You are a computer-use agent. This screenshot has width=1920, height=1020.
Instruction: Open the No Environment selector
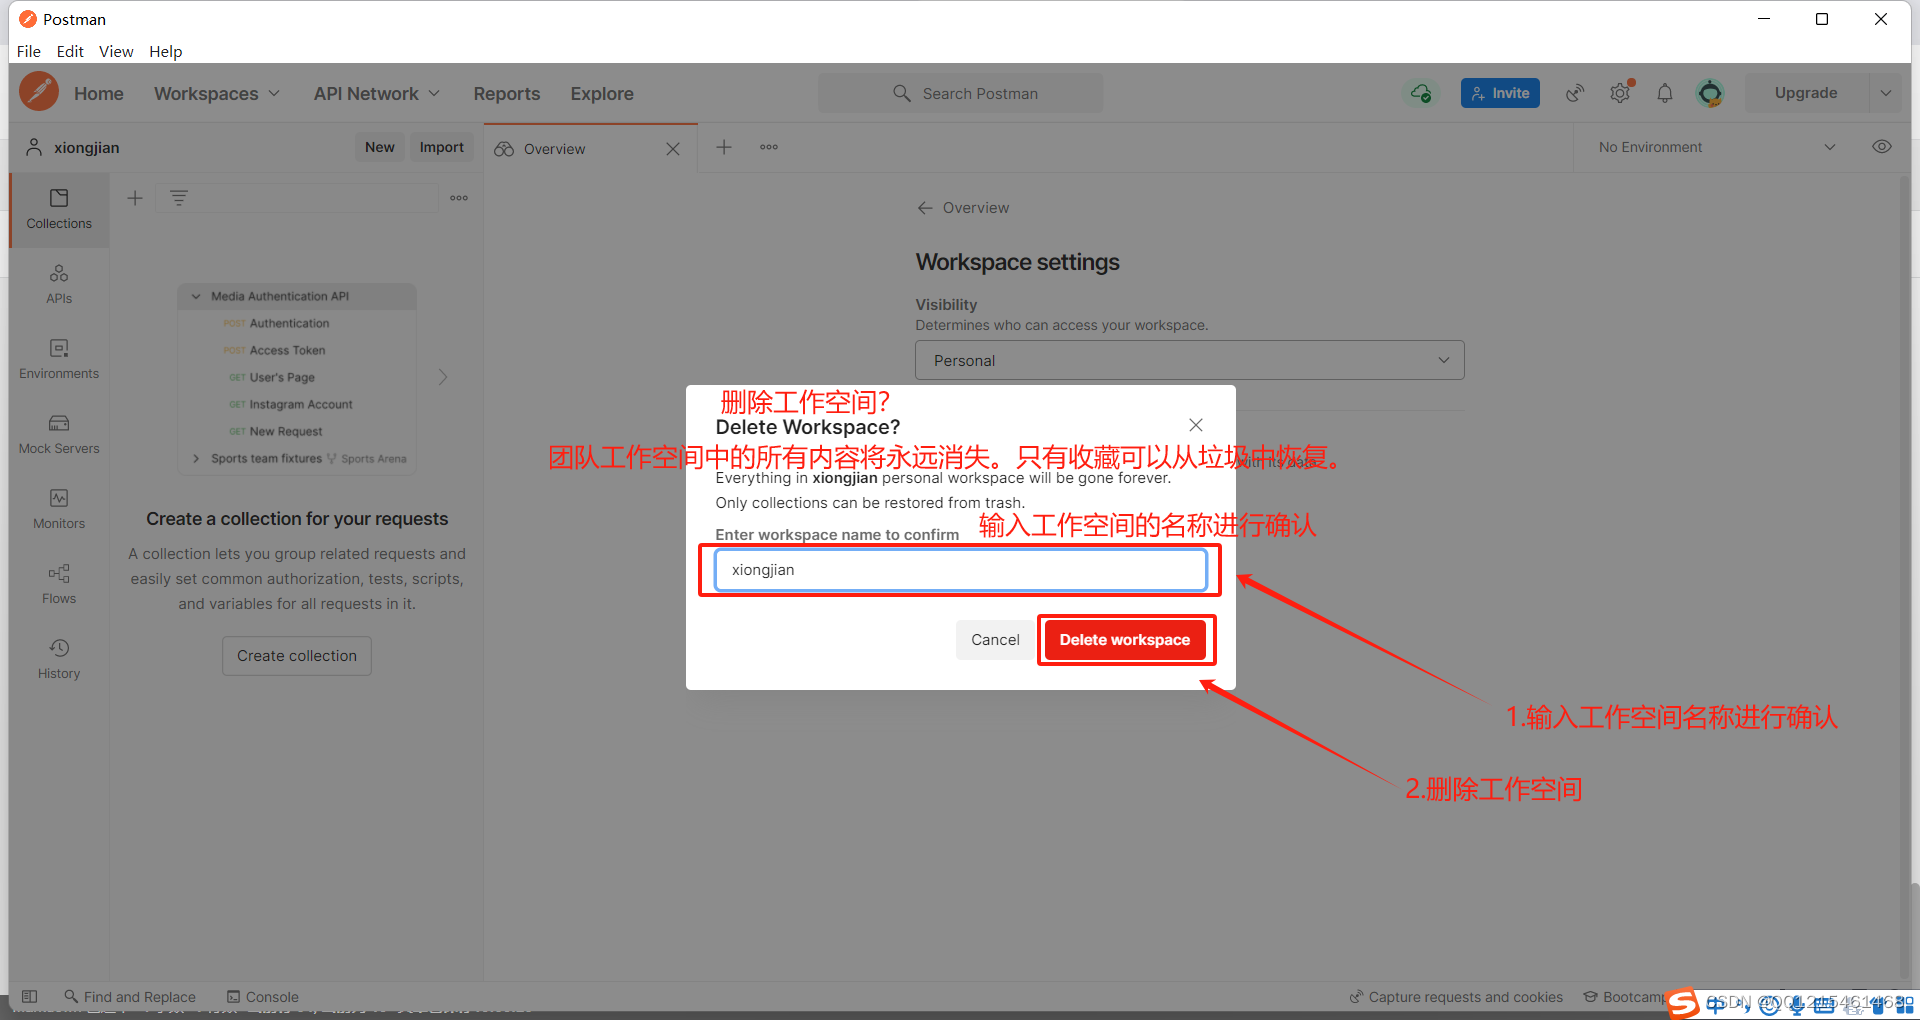pos(1718,147)
